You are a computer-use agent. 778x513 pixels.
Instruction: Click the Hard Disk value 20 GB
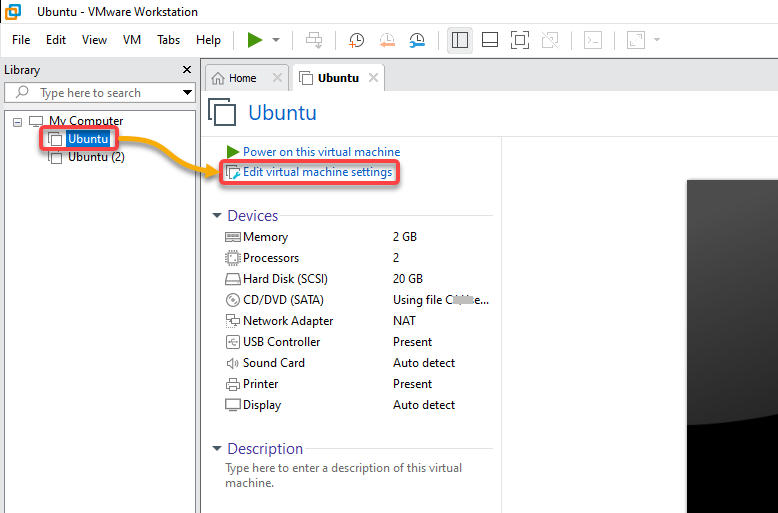pyautogui.click(x=408, y=279)
